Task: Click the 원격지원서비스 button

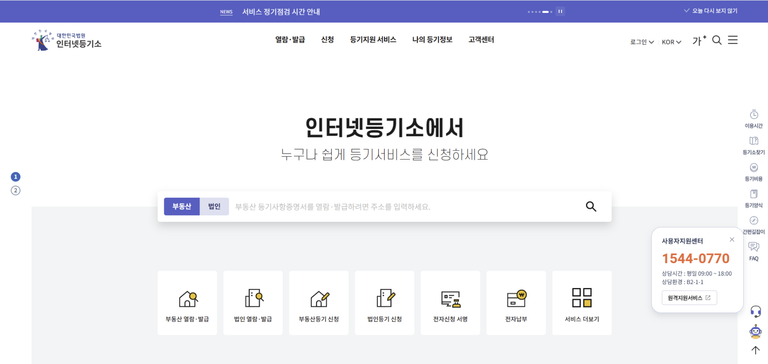Action: pos(689,297)
